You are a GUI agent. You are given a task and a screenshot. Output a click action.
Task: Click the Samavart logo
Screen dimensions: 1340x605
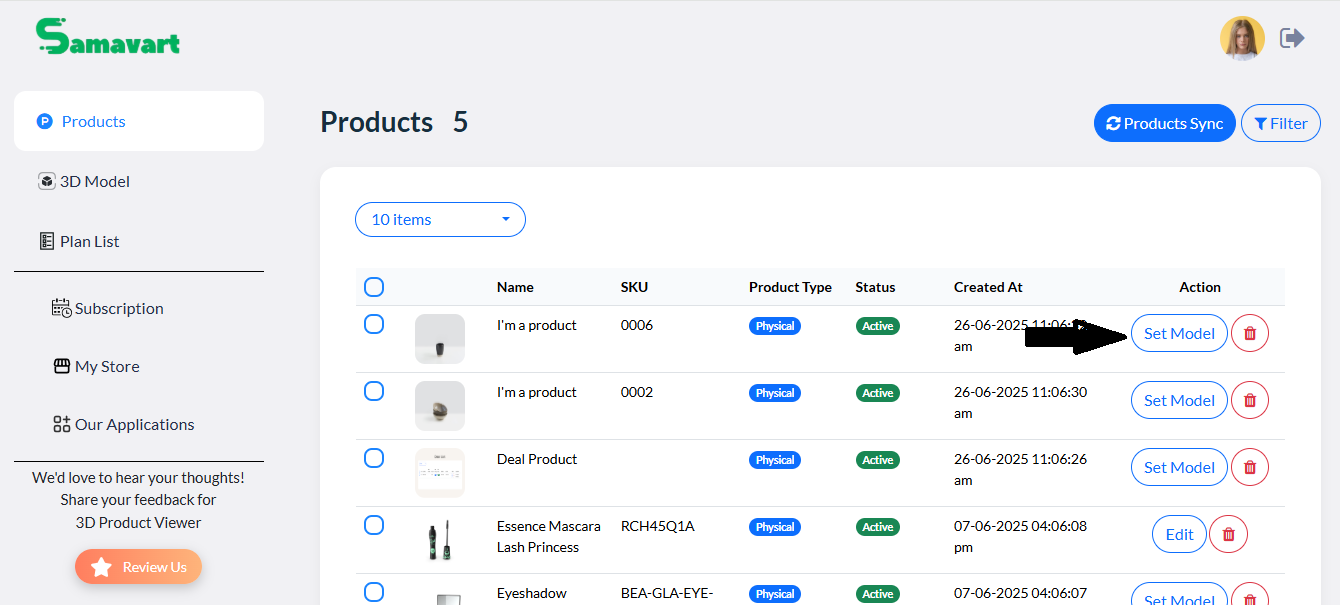pyautogui.click(x=108, y=37)
